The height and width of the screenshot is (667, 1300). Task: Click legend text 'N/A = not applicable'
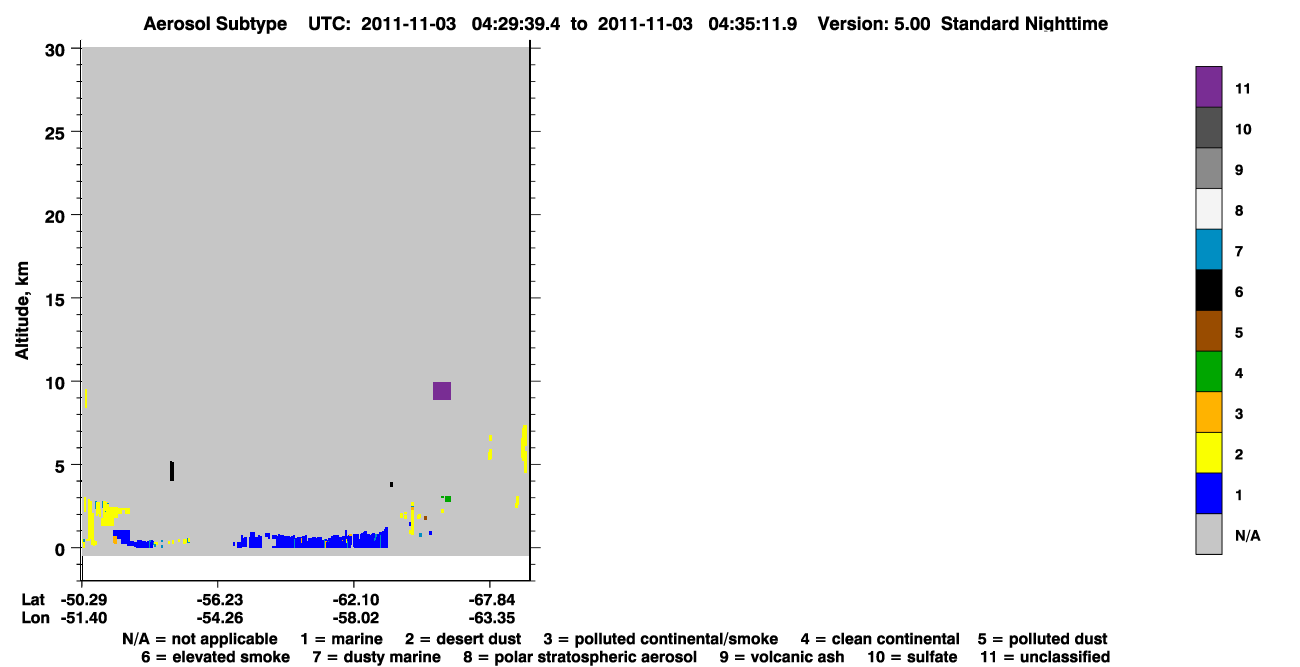pyautogui.click(x=200, y=639)
